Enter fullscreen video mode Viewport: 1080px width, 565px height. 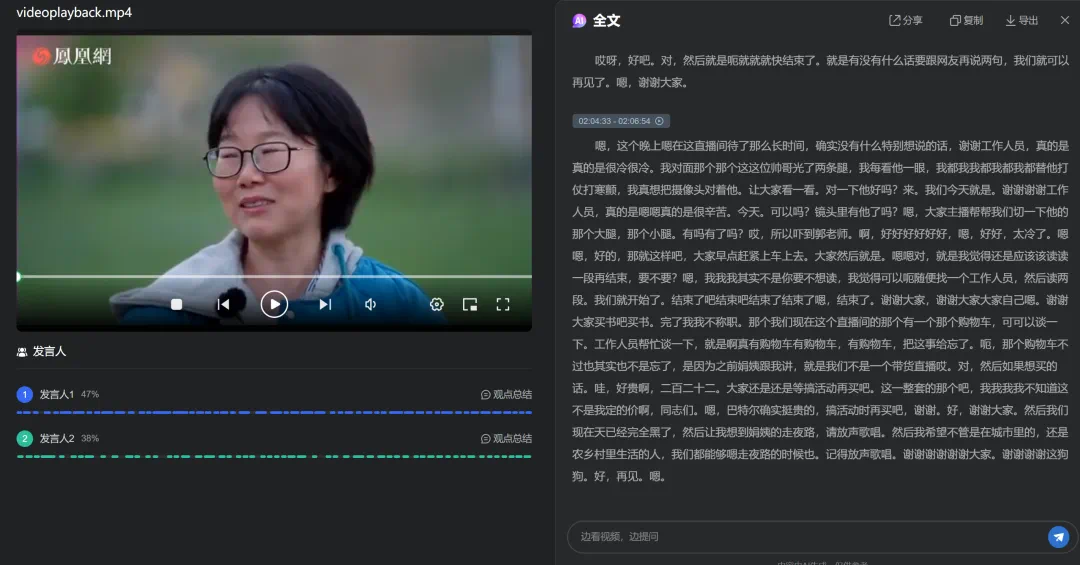pyautogui.click(x=503, y=304)
